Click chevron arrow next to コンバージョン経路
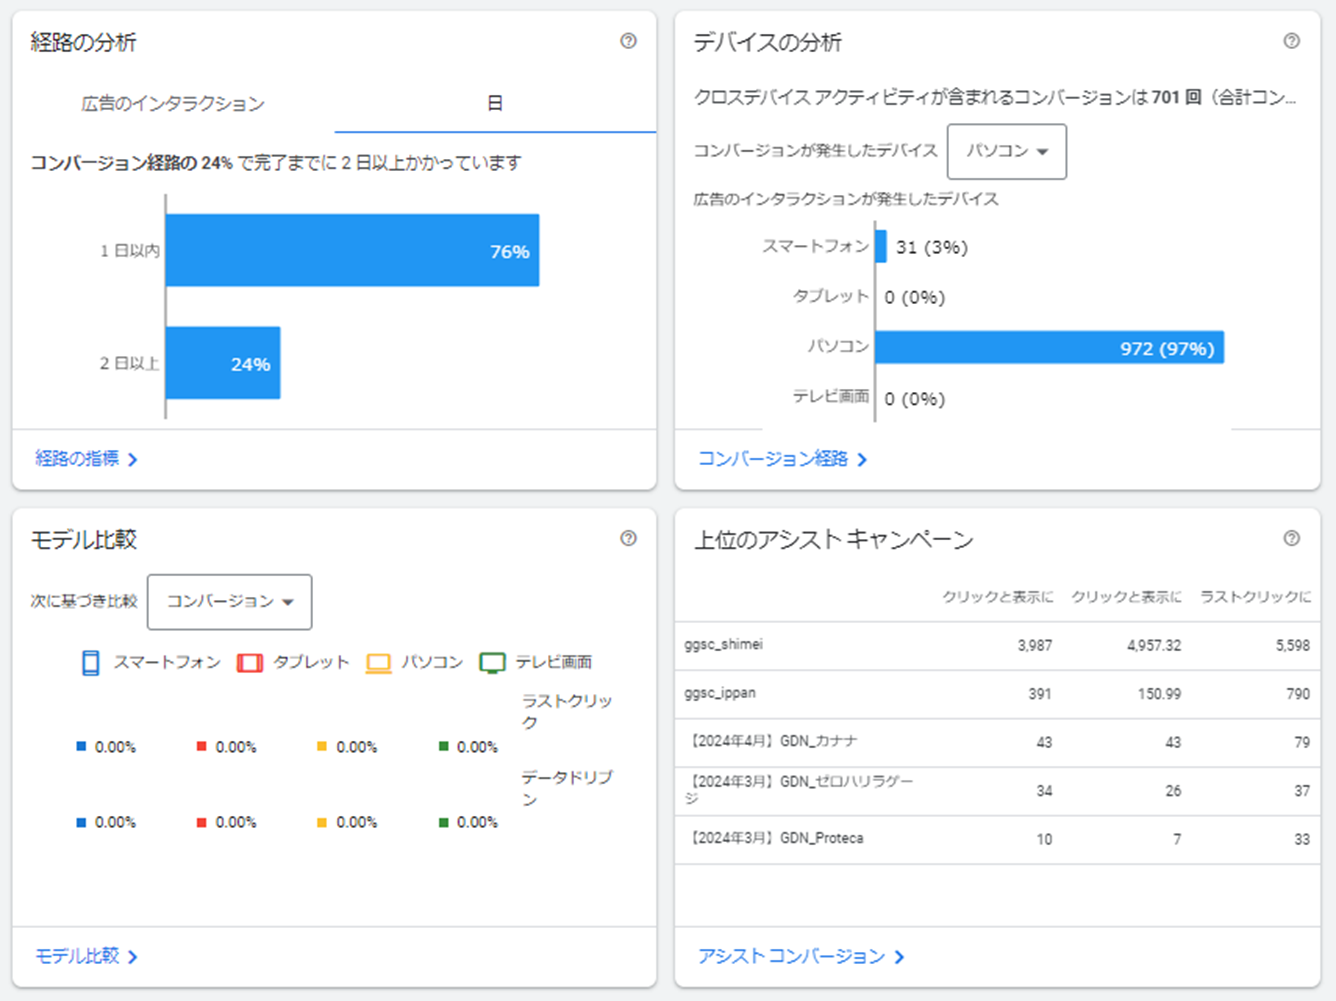Screen dimensions: 1336x1001 [862, 459]
